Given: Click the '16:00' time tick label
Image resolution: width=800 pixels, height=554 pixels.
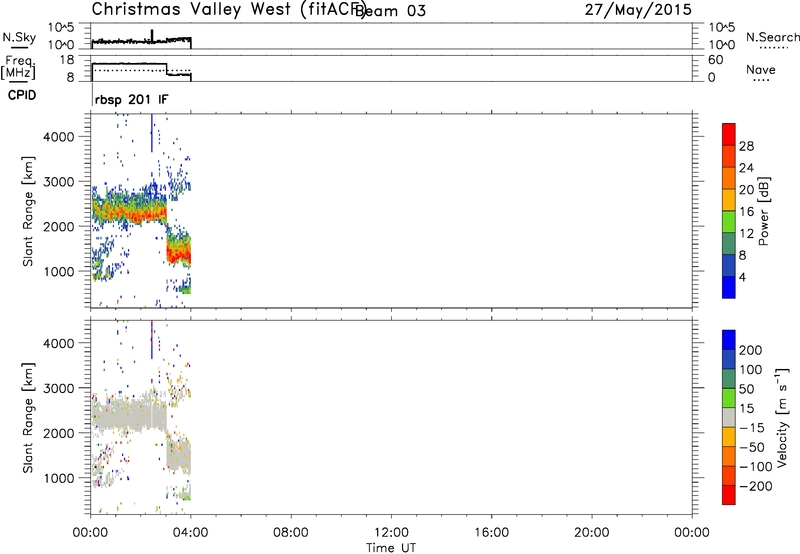Looking at the screenshot, I should [491, 533].
